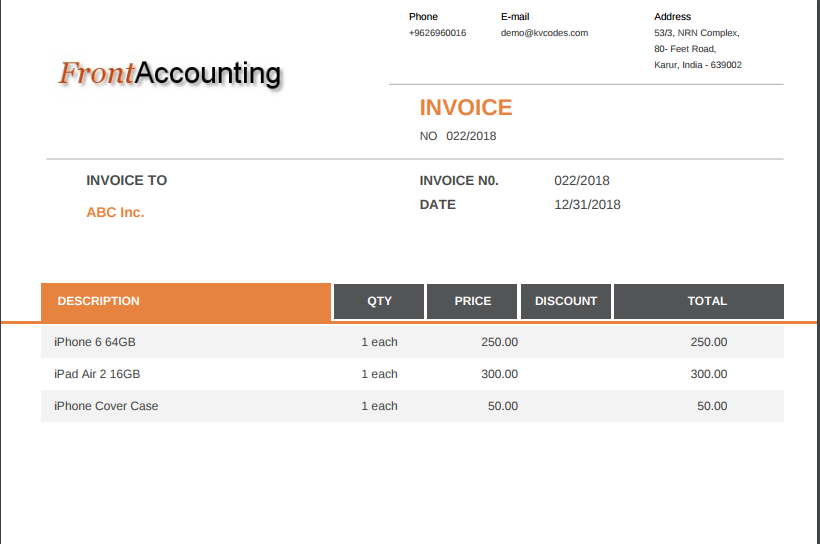Select the 50.00 price of iPhone Cover Case
The height and width of the screenshot is (544, 820).
(502, 406)
